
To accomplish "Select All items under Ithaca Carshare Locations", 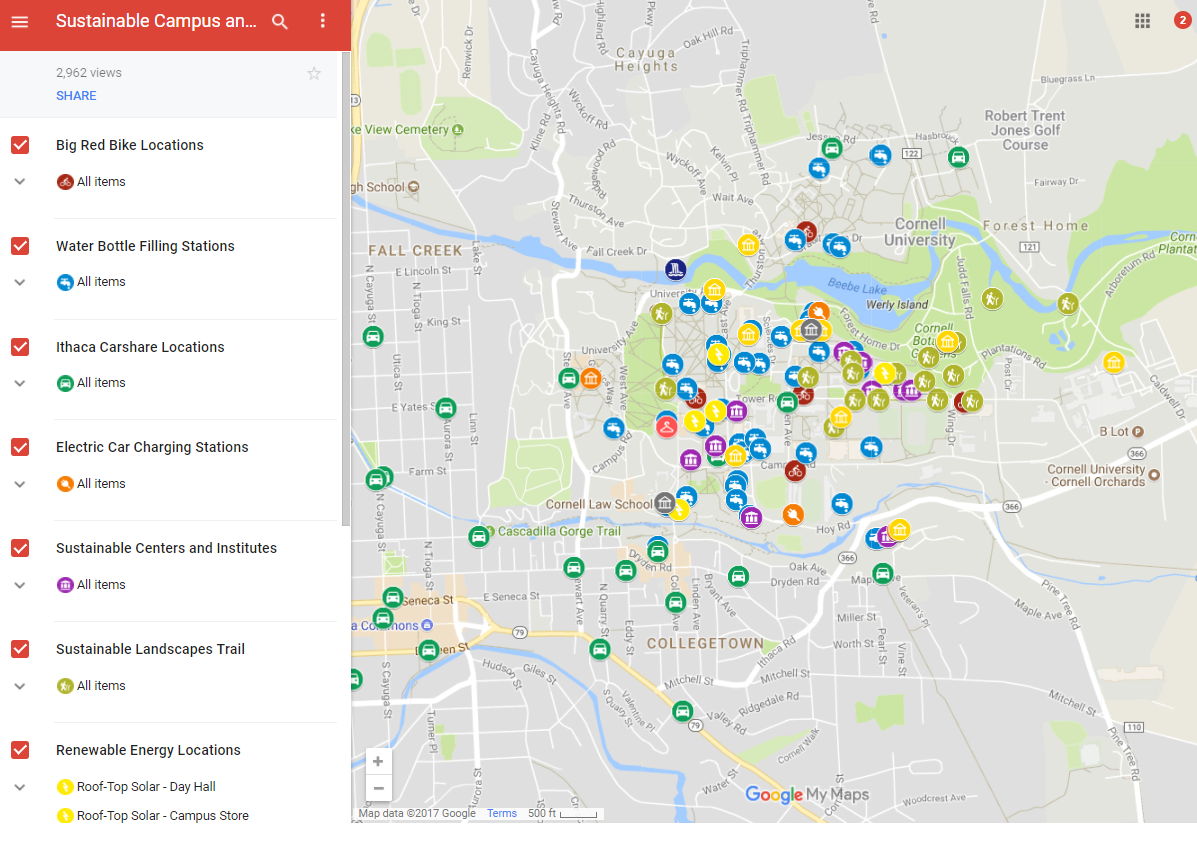I will pyautogui.click(x=101, y=383).
